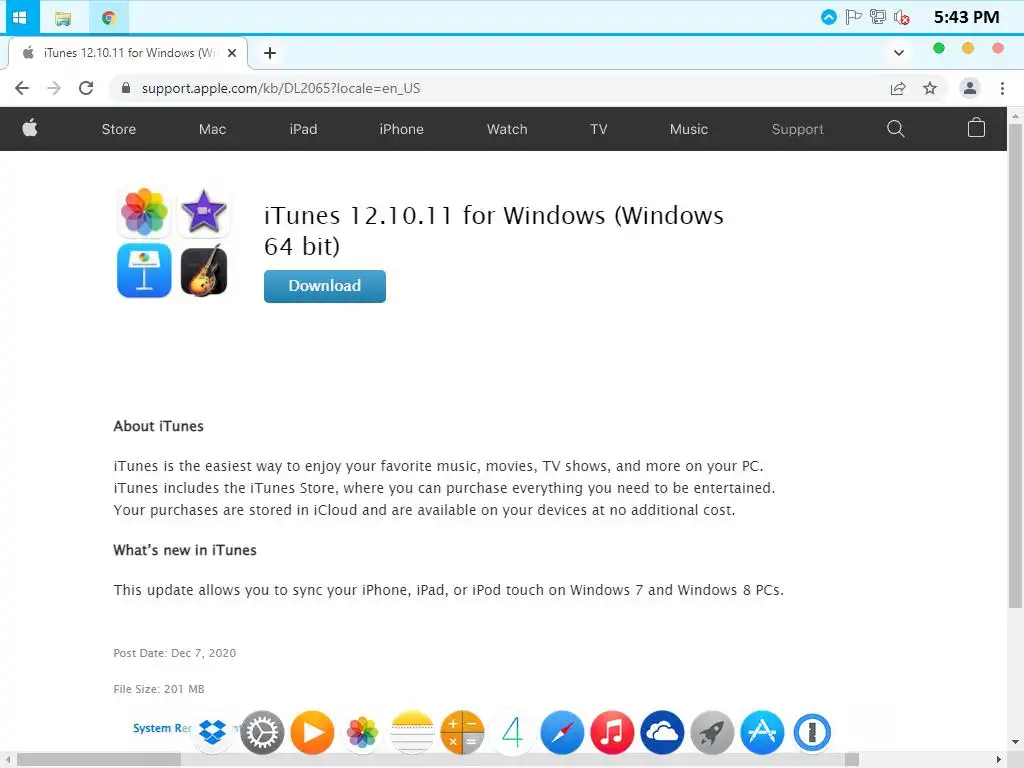Expand the tab search chevron

point(899,53)
